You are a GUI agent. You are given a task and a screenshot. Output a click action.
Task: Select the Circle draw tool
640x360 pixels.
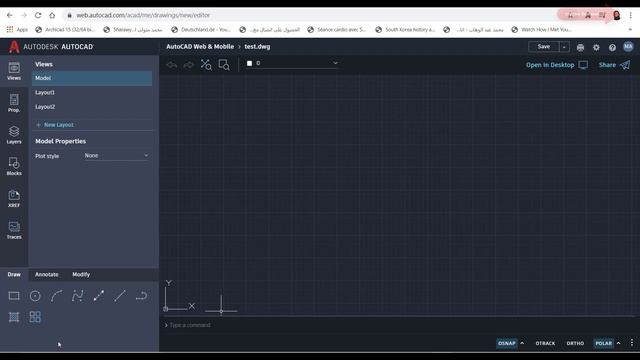point(35,296)
